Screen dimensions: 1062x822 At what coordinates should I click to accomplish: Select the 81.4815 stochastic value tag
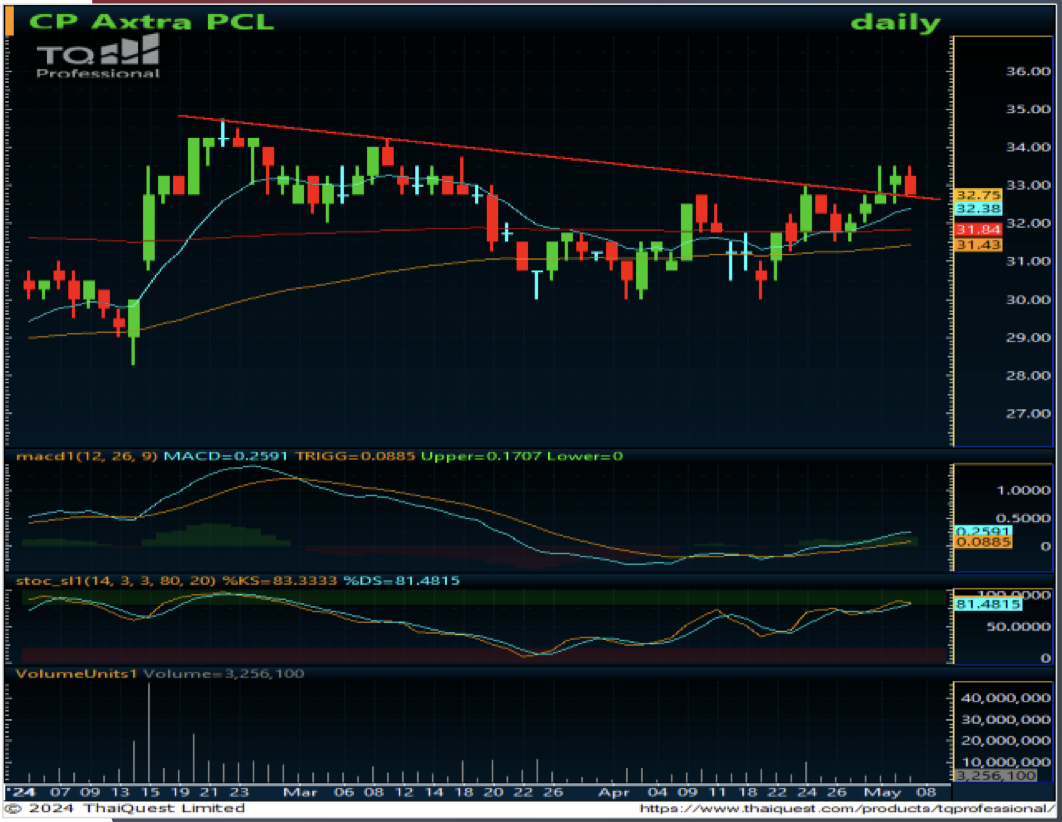pos(987,604)
